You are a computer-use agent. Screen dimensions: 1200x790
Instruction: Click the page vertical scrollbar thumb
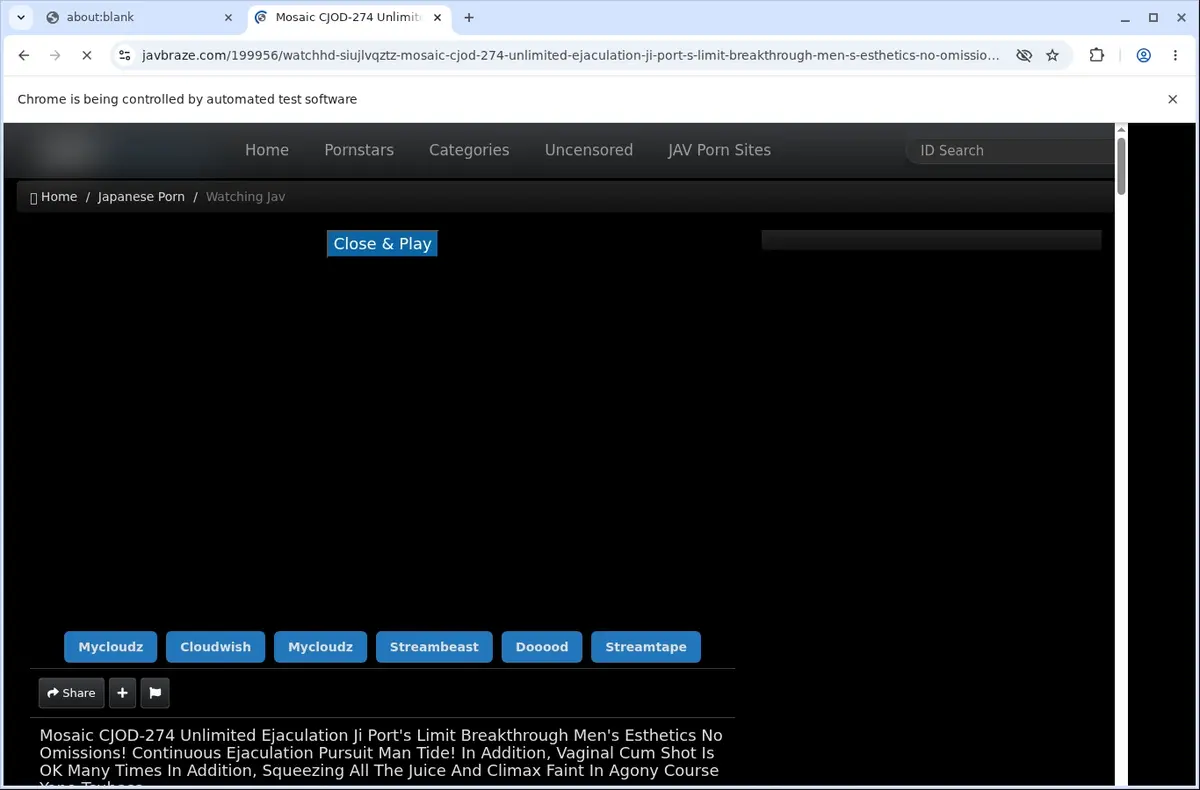click(x=1121, y=166)
